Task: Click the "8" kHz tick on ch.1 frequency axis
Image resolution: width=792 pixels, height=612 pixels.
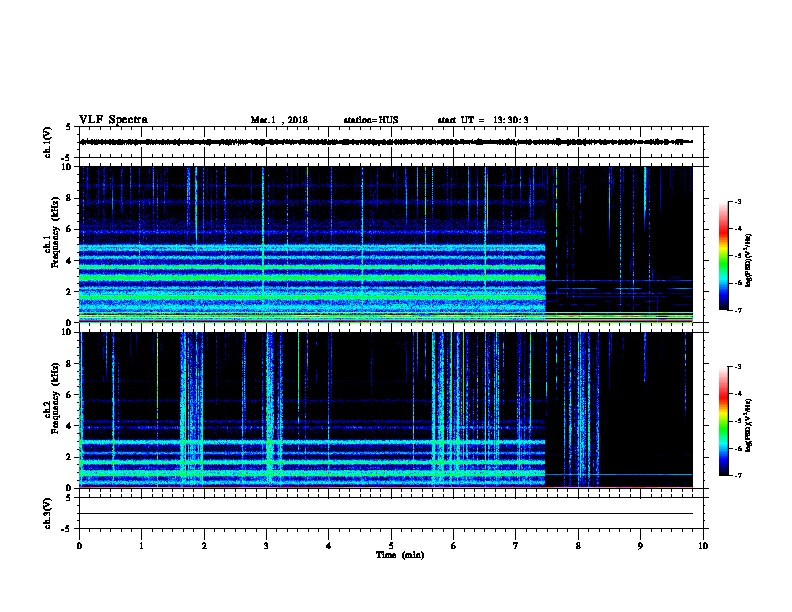Action: click(x=70, y=198)
